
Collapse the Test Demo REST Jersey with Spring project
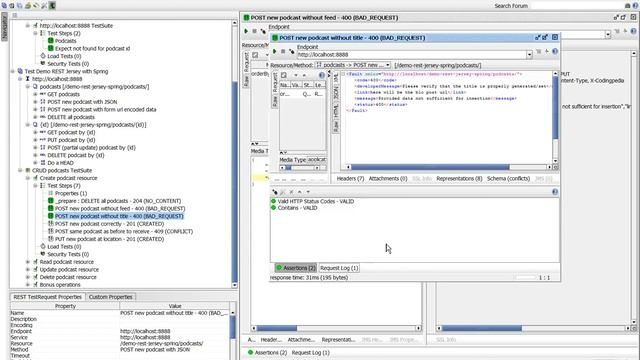pyautogui.click(x=13, y=71)
